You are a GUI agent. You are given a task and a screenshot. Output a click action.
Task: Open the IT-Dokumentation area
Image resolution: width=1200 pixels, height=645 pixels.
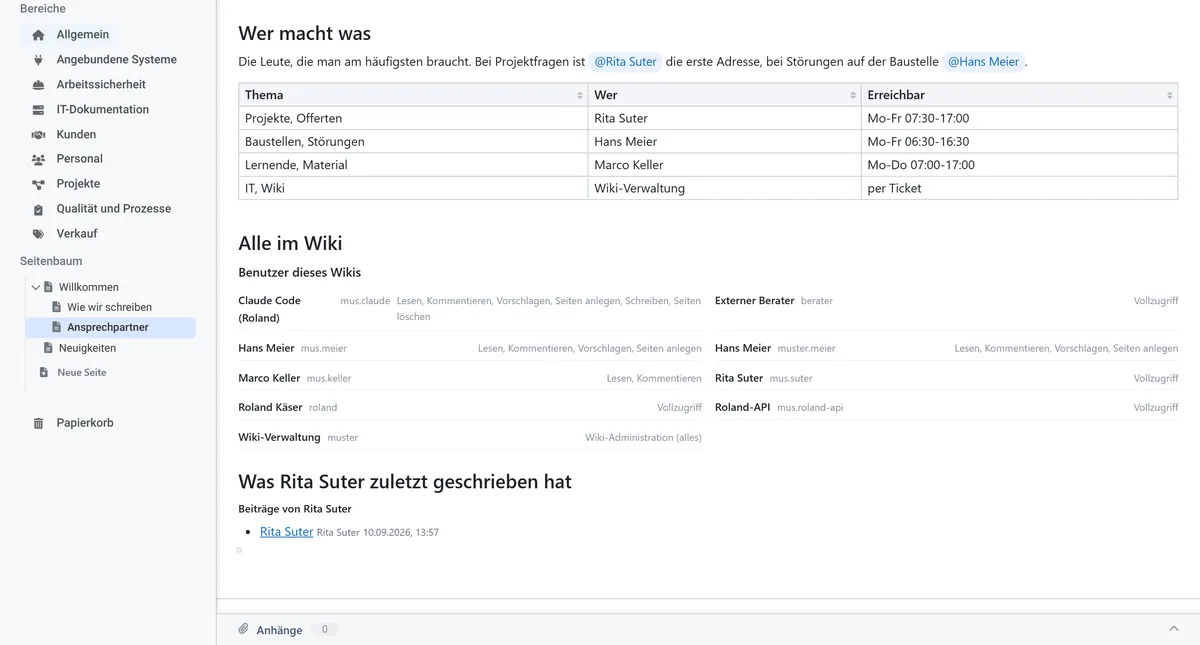click(103, 110)
